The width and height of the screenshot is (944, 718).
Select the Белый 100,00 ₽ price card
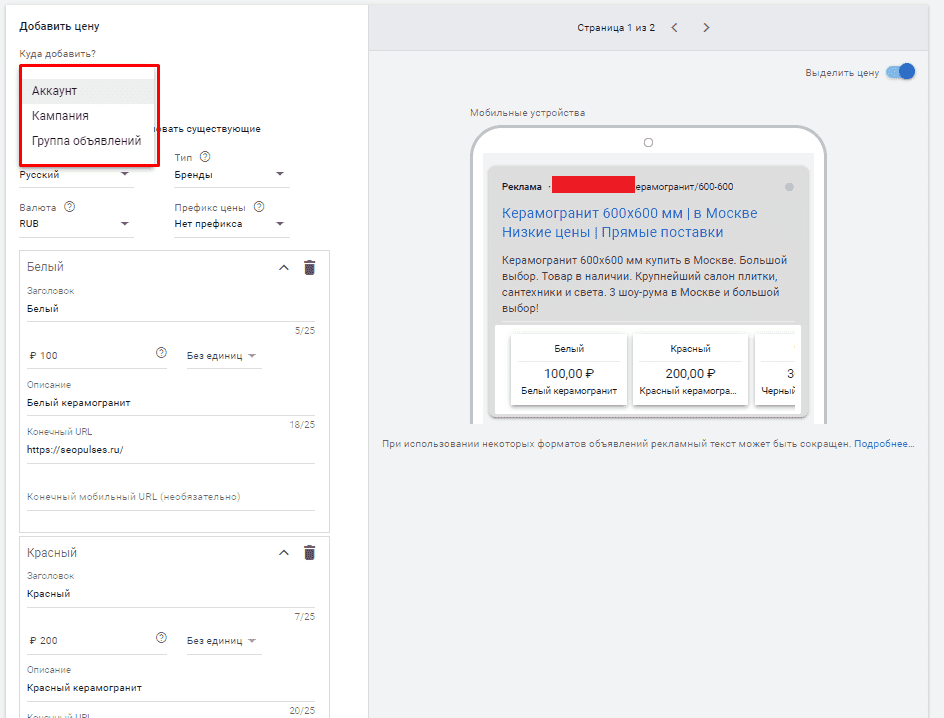569,370
